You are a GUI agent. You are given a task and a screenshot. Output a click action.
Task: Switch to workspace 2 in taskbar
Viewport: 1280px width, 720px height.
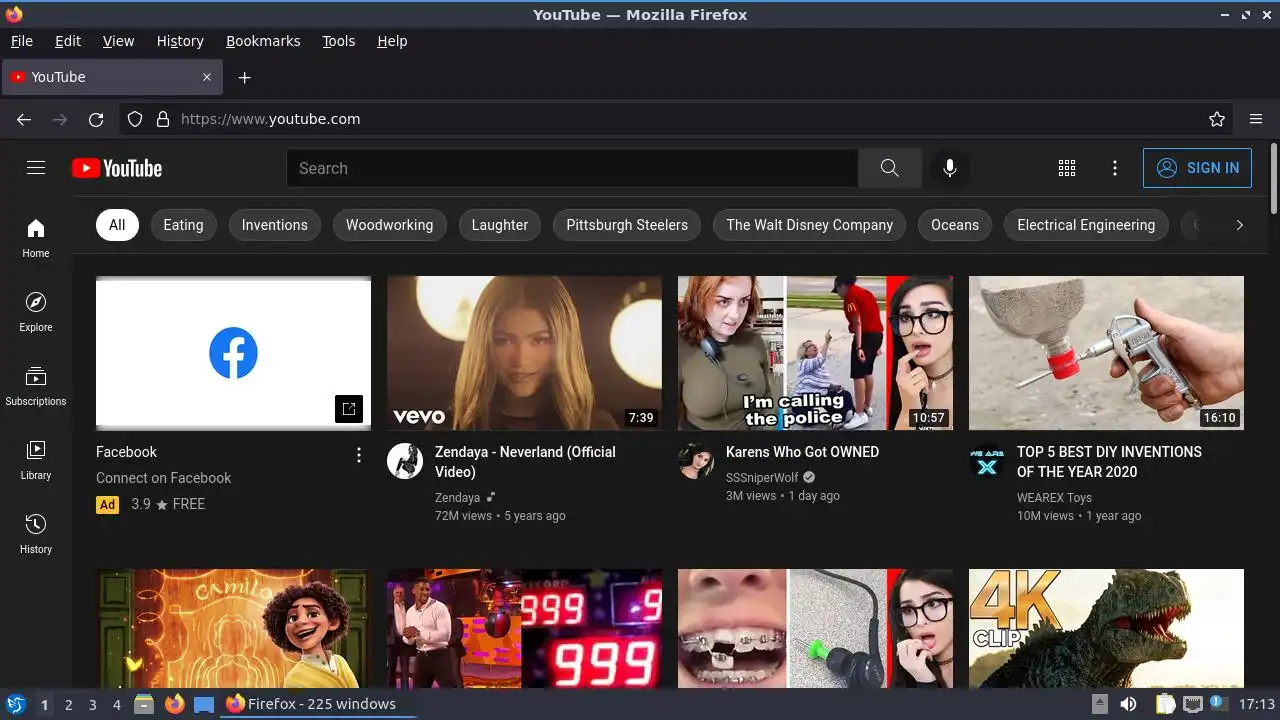pyautogui.click(x=68, y=704)
